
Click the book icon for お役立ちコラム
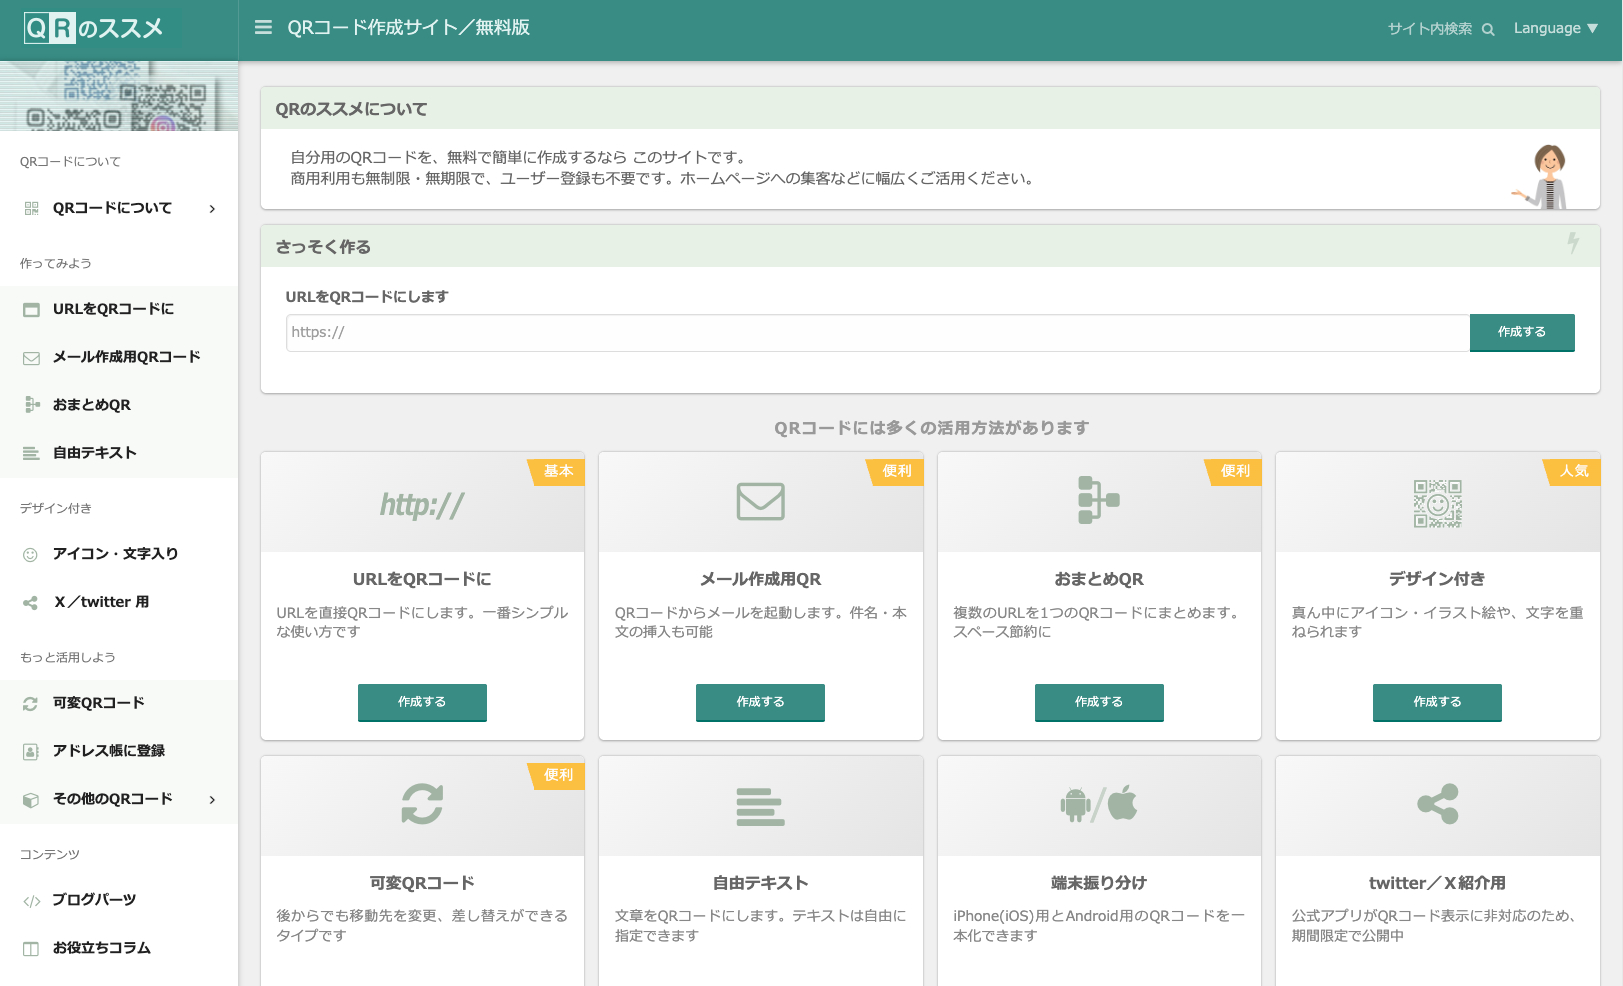(x=31, y=949)
